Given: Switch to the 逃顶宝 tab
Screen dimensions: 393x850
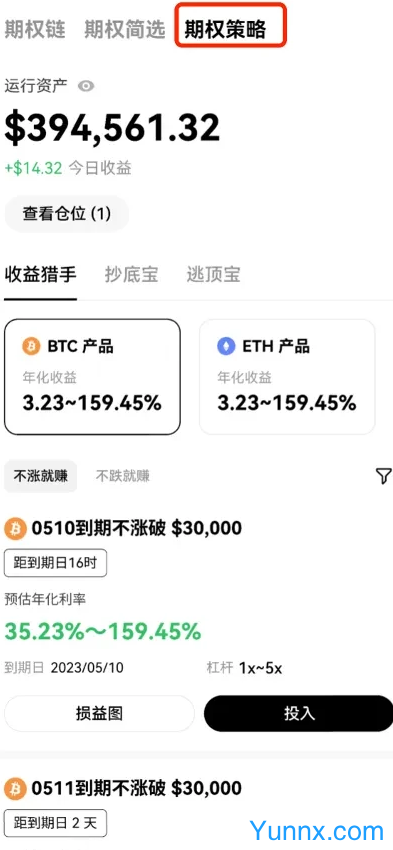Looking at the screenshot, I should (214, 275).
